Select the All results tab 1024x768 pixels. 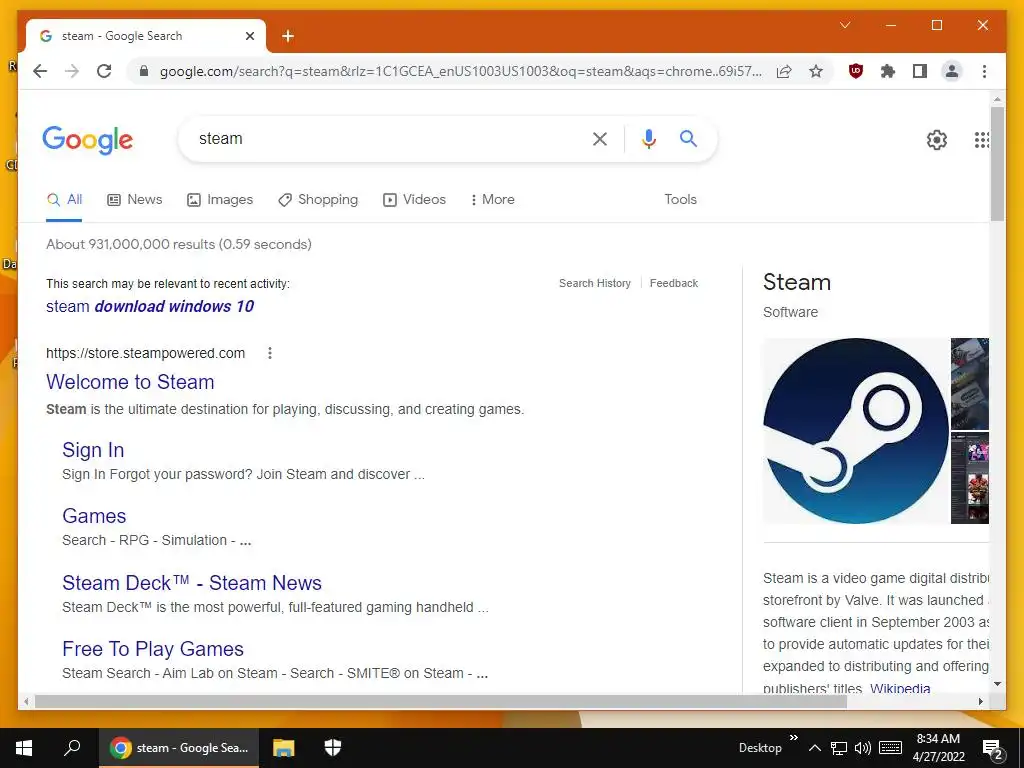[x=64, y=200]
